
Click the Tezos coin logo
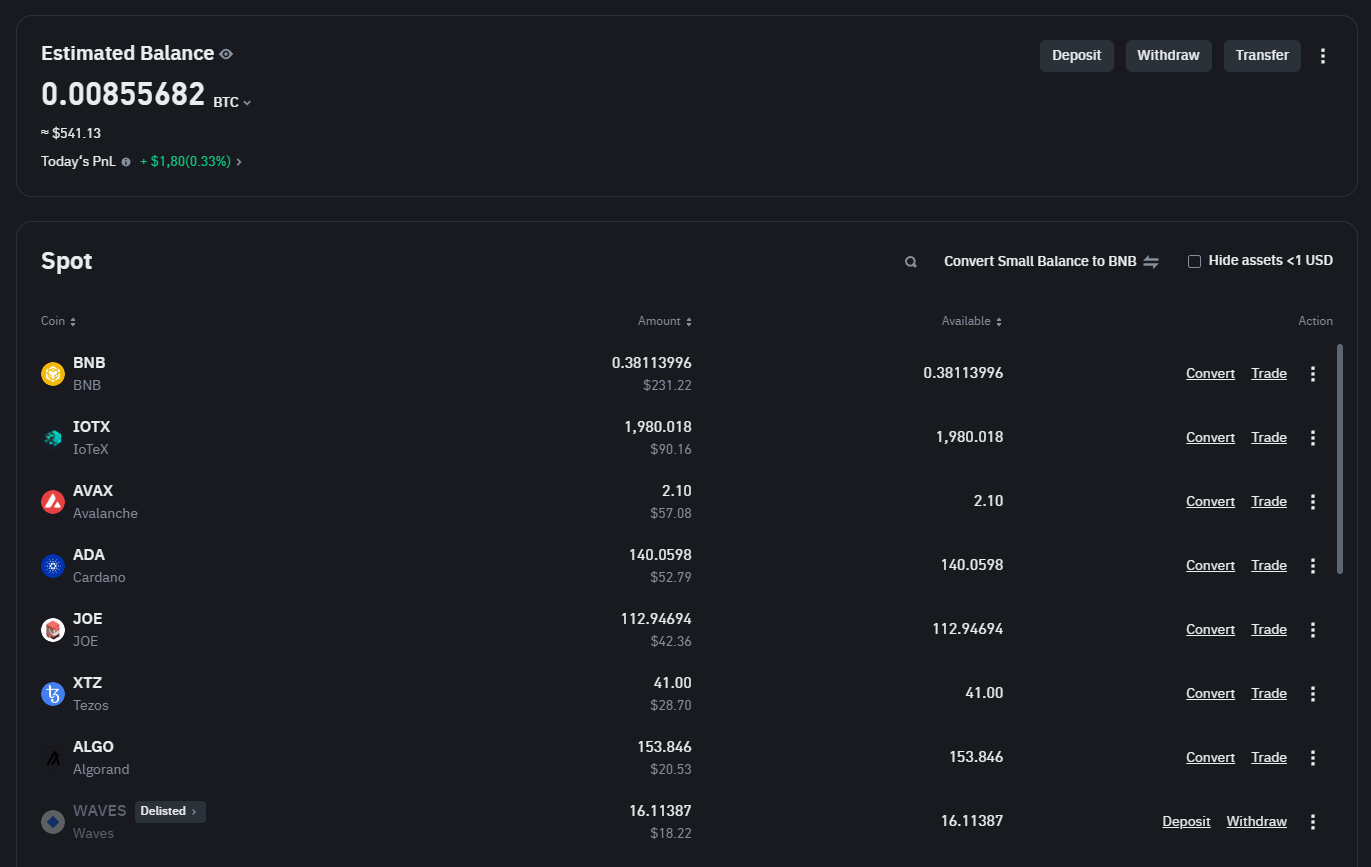(x=53, y=694)
